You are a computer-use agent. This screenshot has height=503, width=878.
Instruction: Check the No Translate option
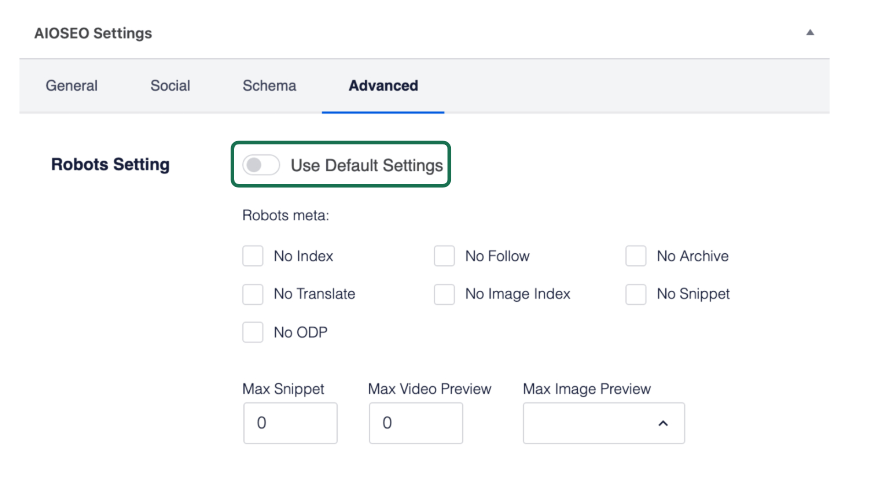(x=253, y=294)
